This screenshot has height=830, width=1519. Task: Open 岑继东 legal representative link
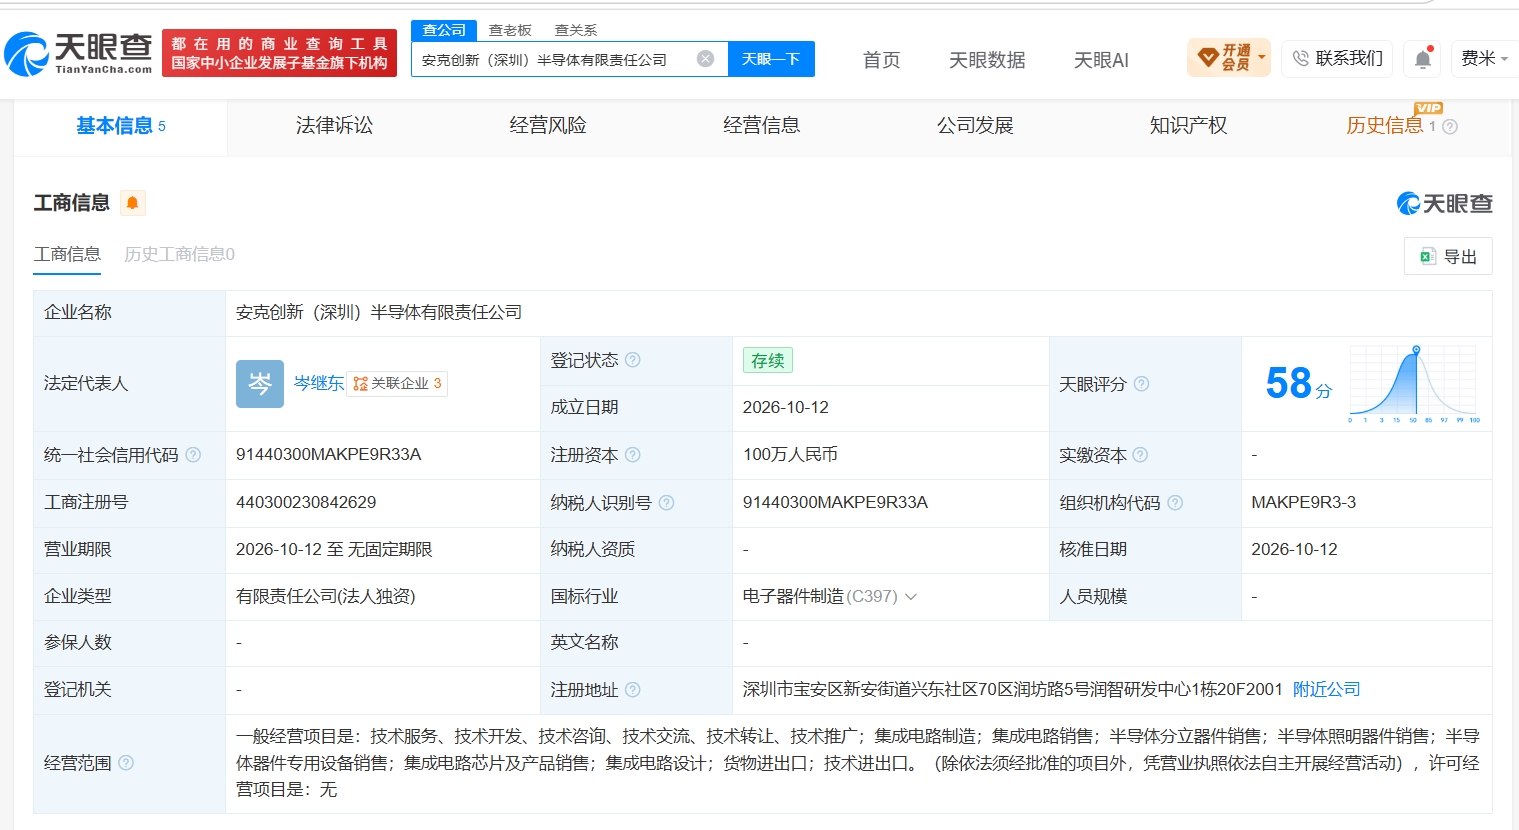tap(319, 384)
